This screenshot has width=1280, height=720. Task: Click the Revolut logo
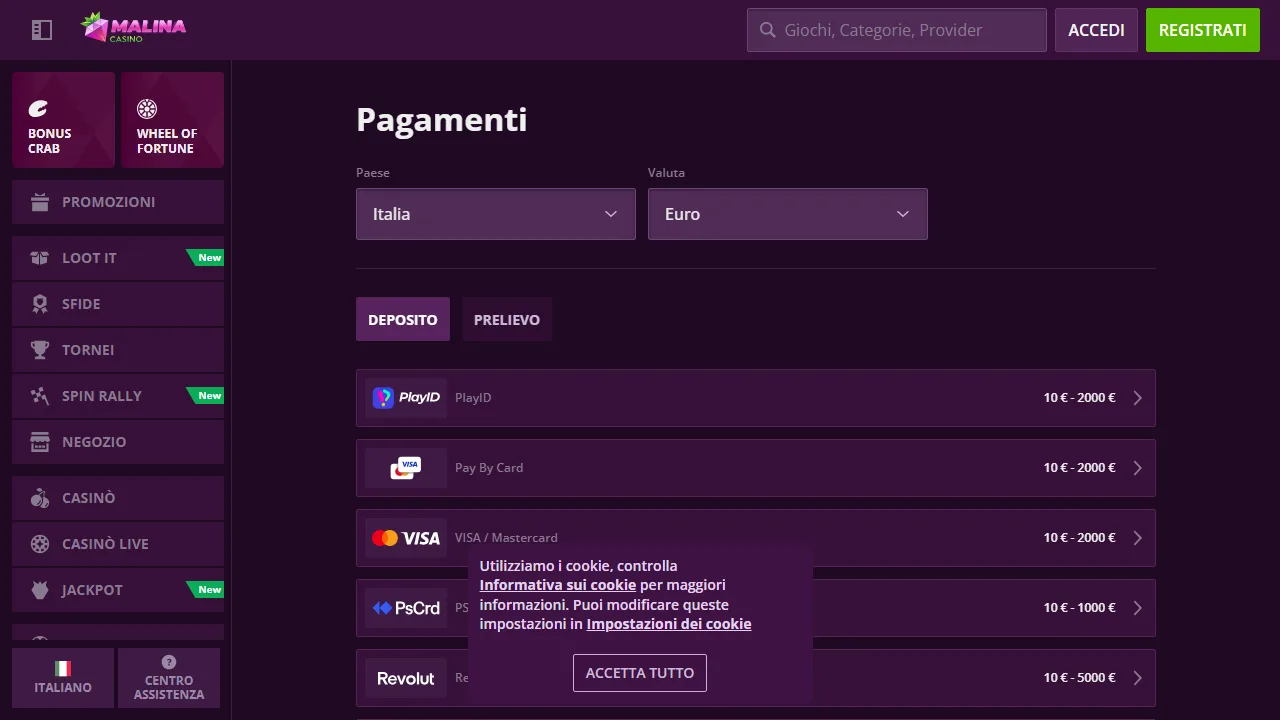click(406, 678)
